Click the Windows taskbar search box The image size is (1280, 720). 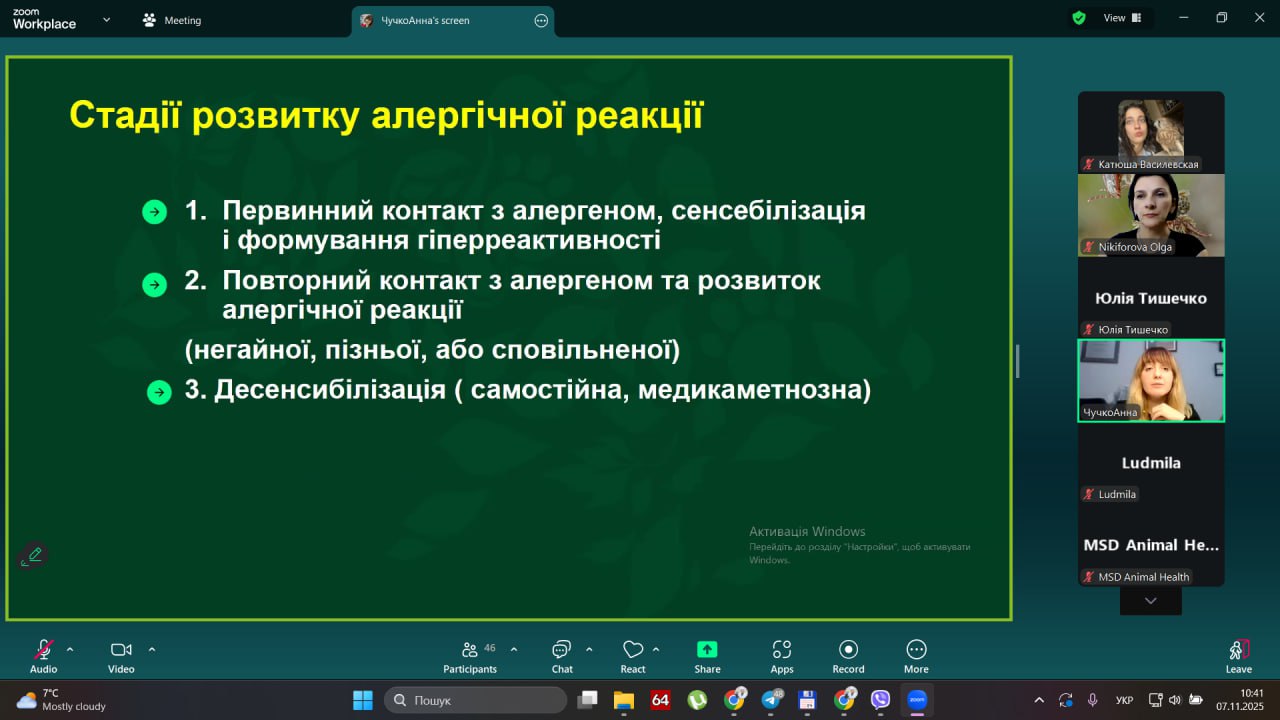pyautogui.click(x=475, y=700)
